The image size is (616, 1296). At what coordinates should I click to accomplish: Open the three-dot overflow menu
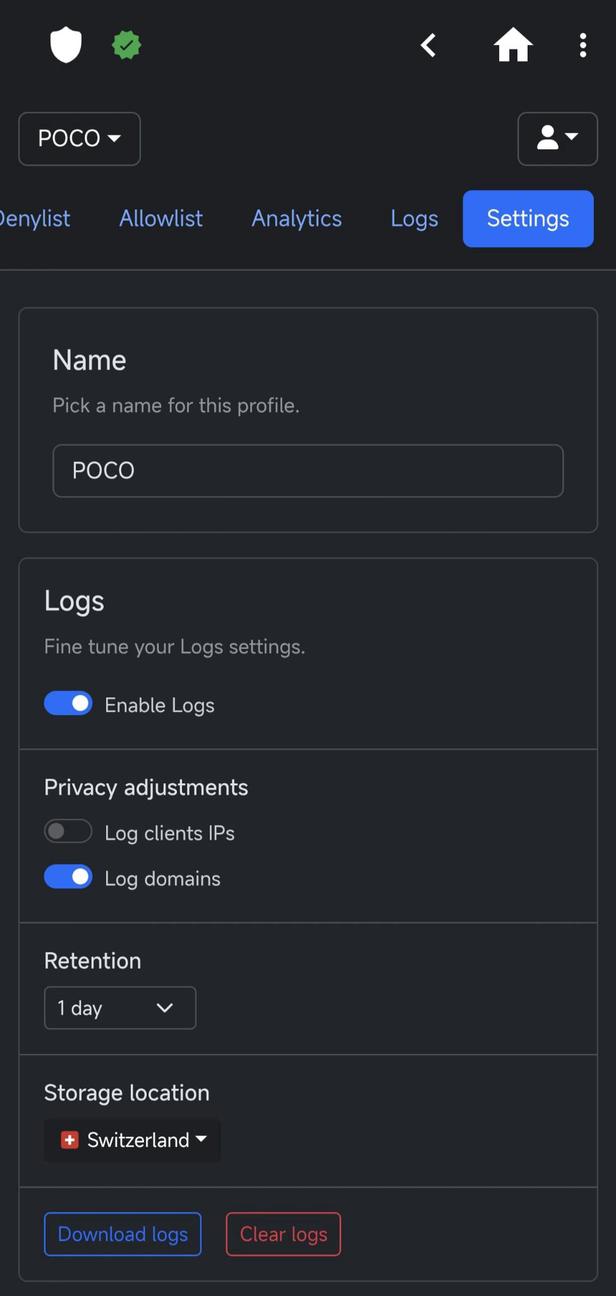click(583, 44)
